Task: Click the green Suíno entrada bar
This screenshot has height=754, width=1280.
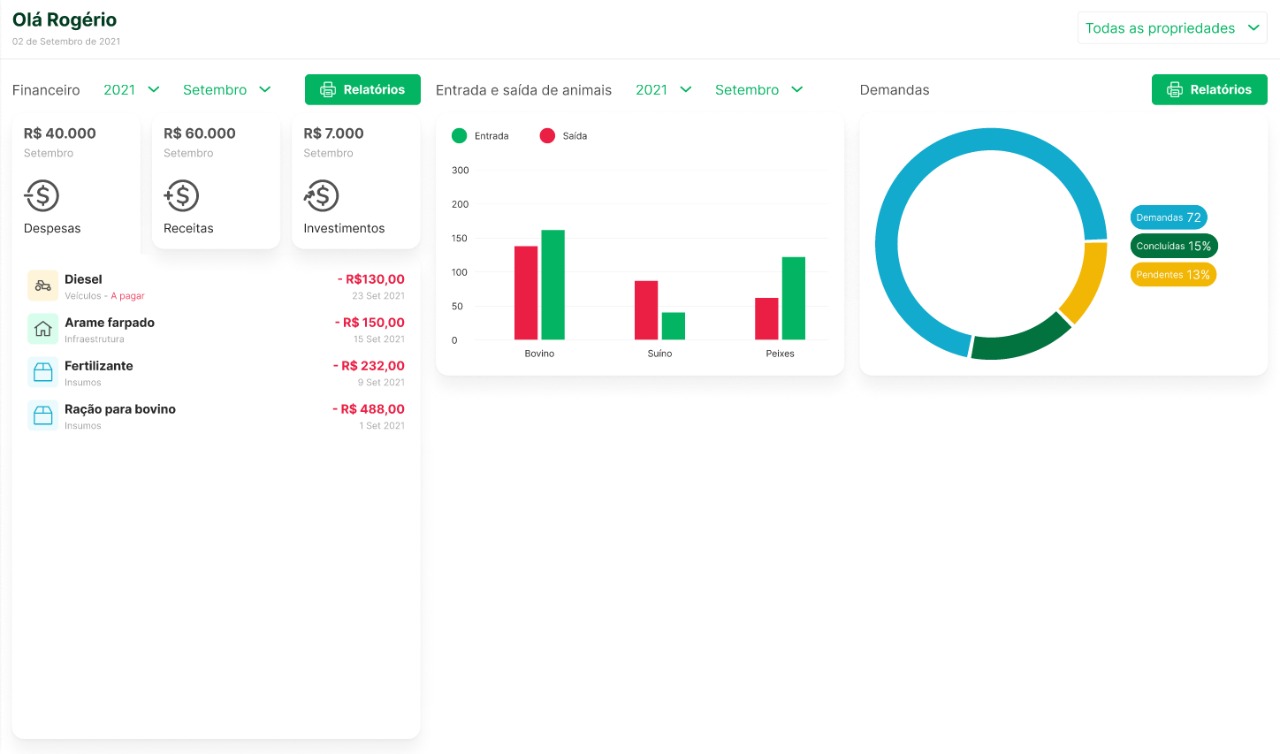Action: click(673, 326)
